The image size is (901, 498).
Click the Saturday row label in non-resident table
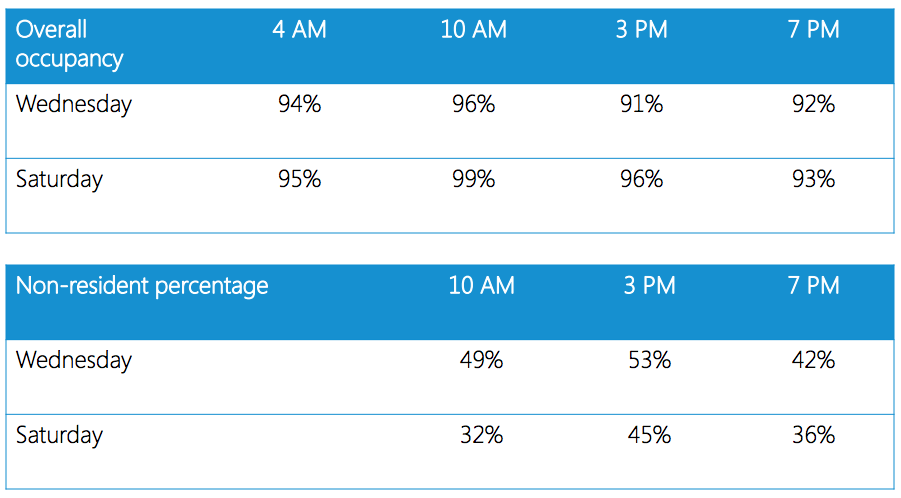tap(59, 436)
